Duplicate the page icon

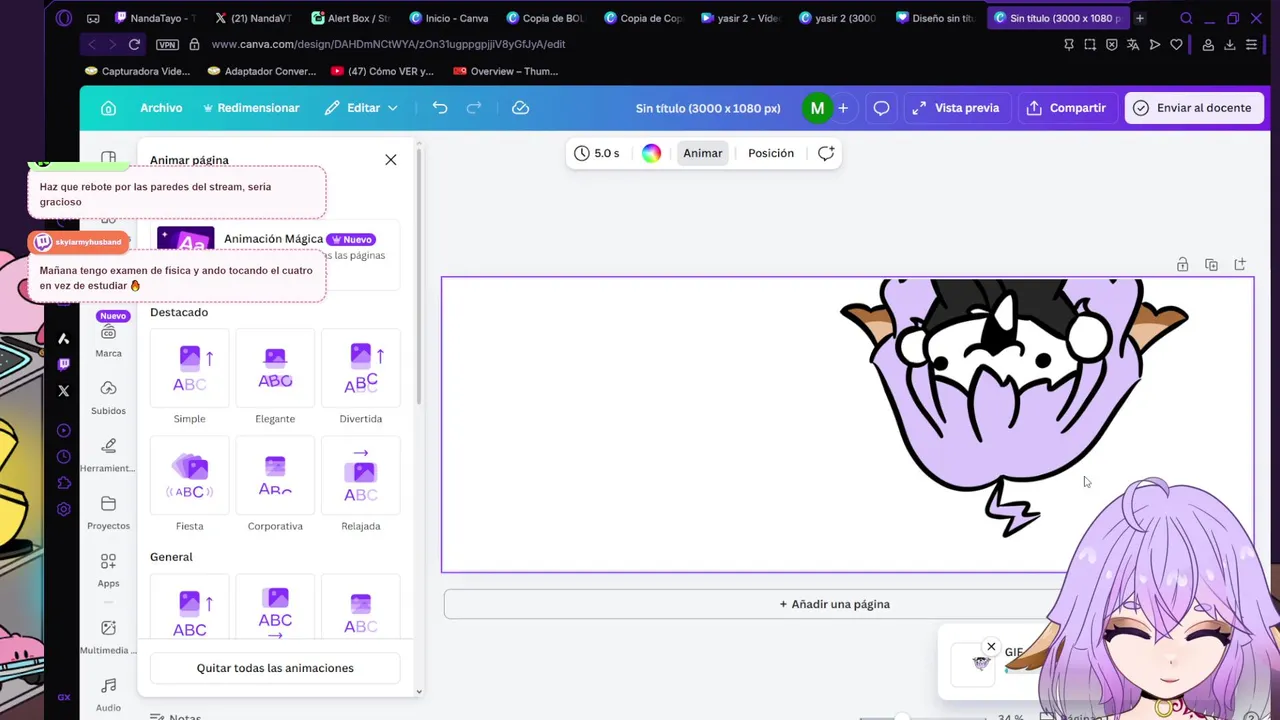coord(1211,265)
